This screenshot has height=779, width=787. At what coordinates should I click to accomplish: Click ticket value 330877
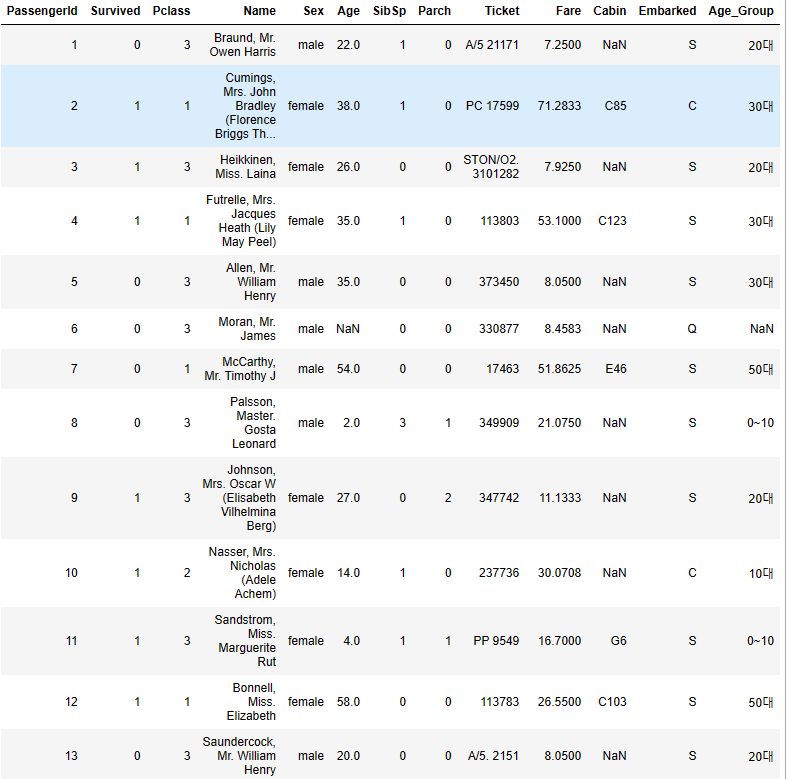499,329
